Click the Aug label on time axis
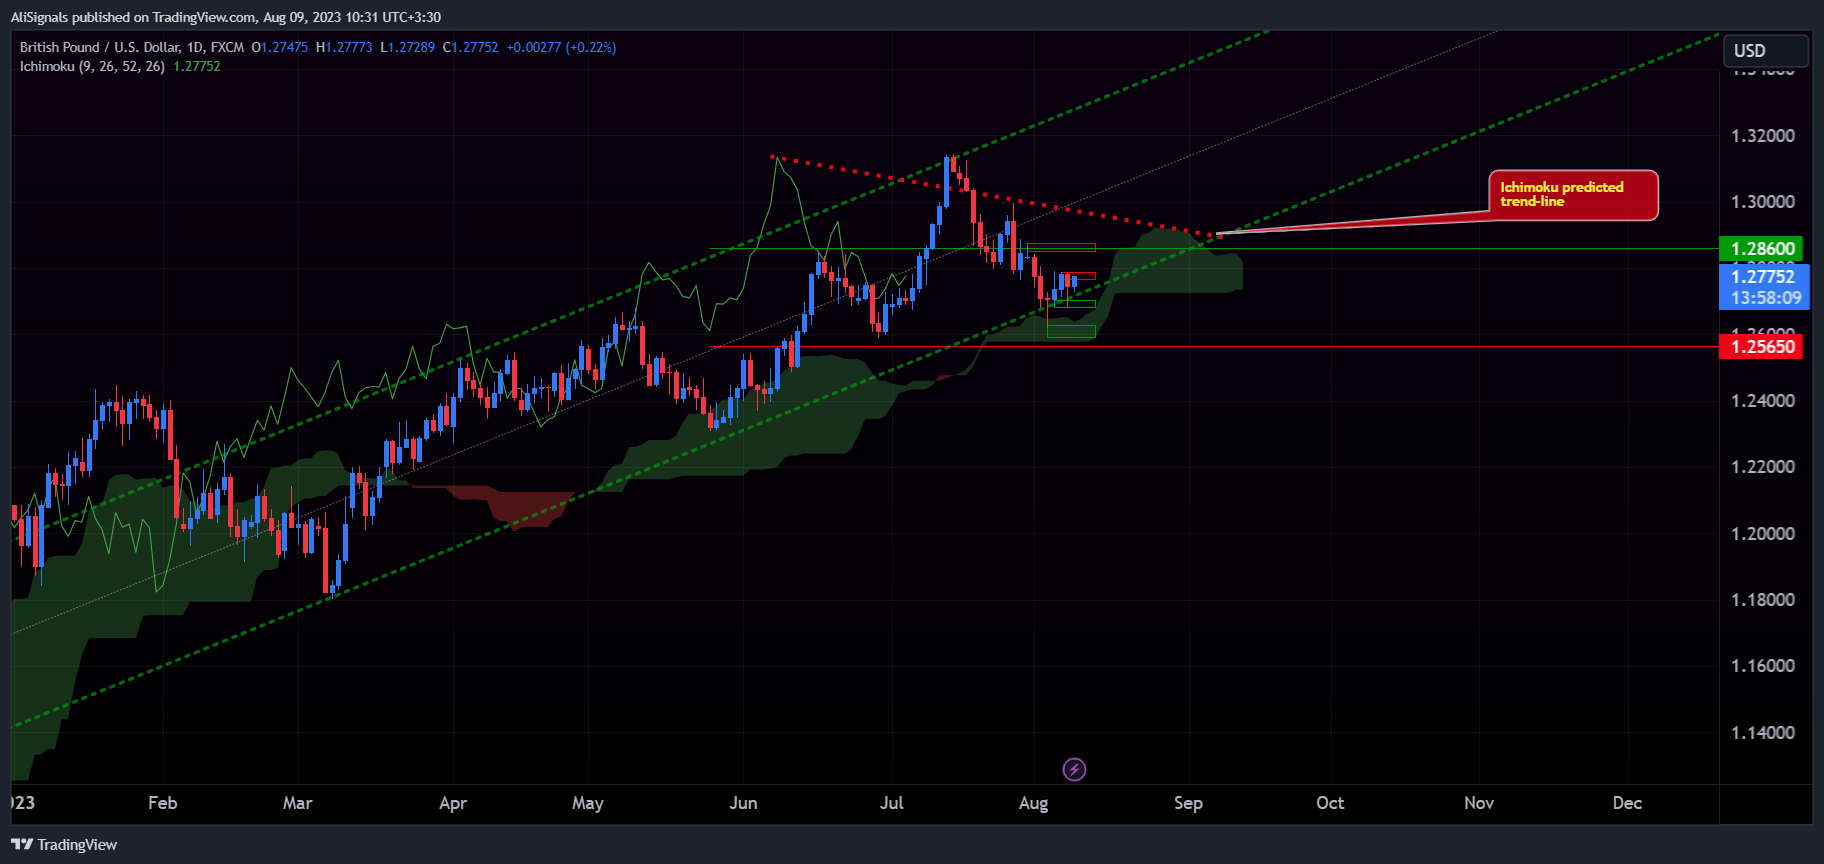1824x864 pixels. tap(1033, 803)
